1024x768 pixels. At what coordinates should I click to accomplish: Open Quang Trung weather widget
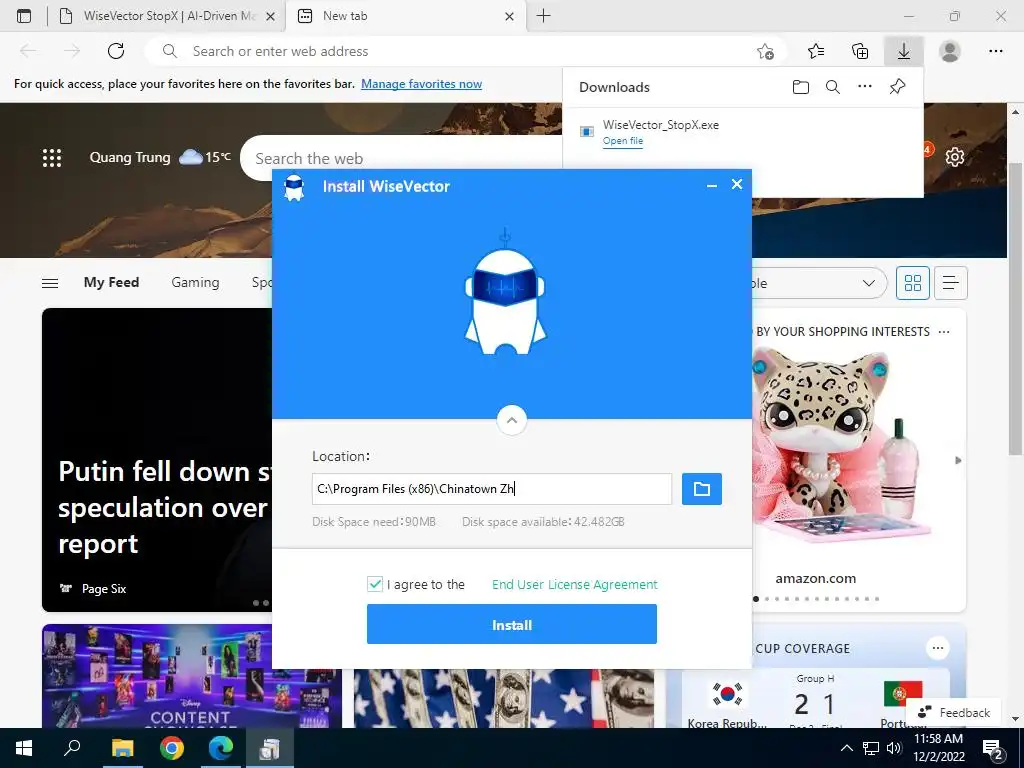(160, 157)
